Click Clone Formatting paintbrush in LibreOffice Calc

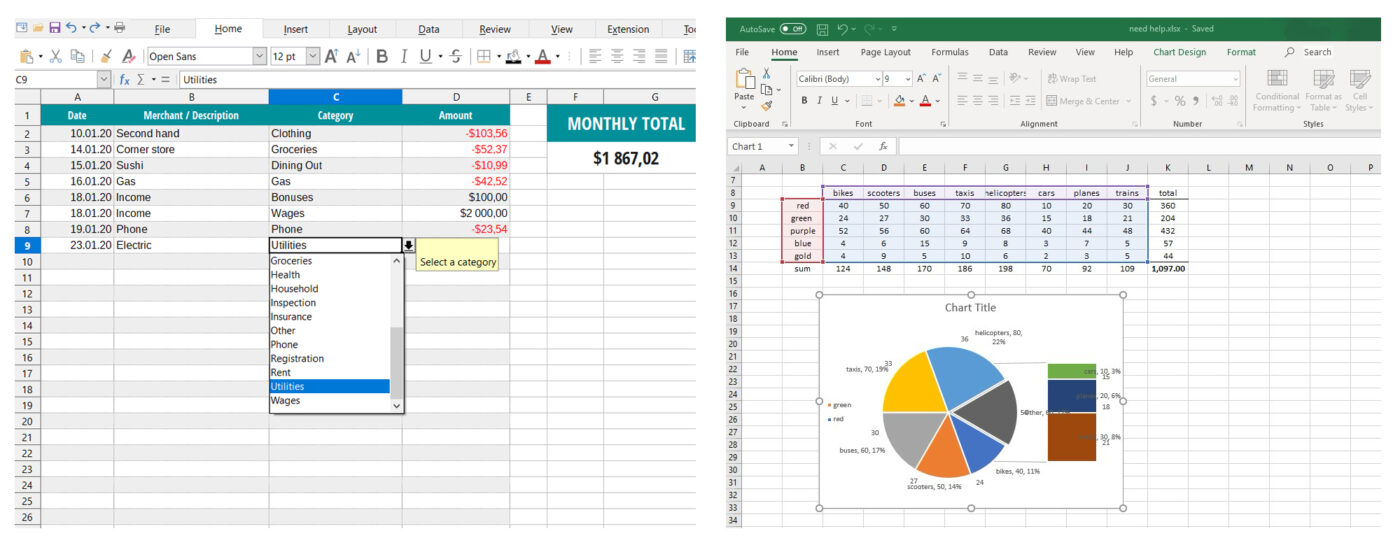click(x=106, y=56)
